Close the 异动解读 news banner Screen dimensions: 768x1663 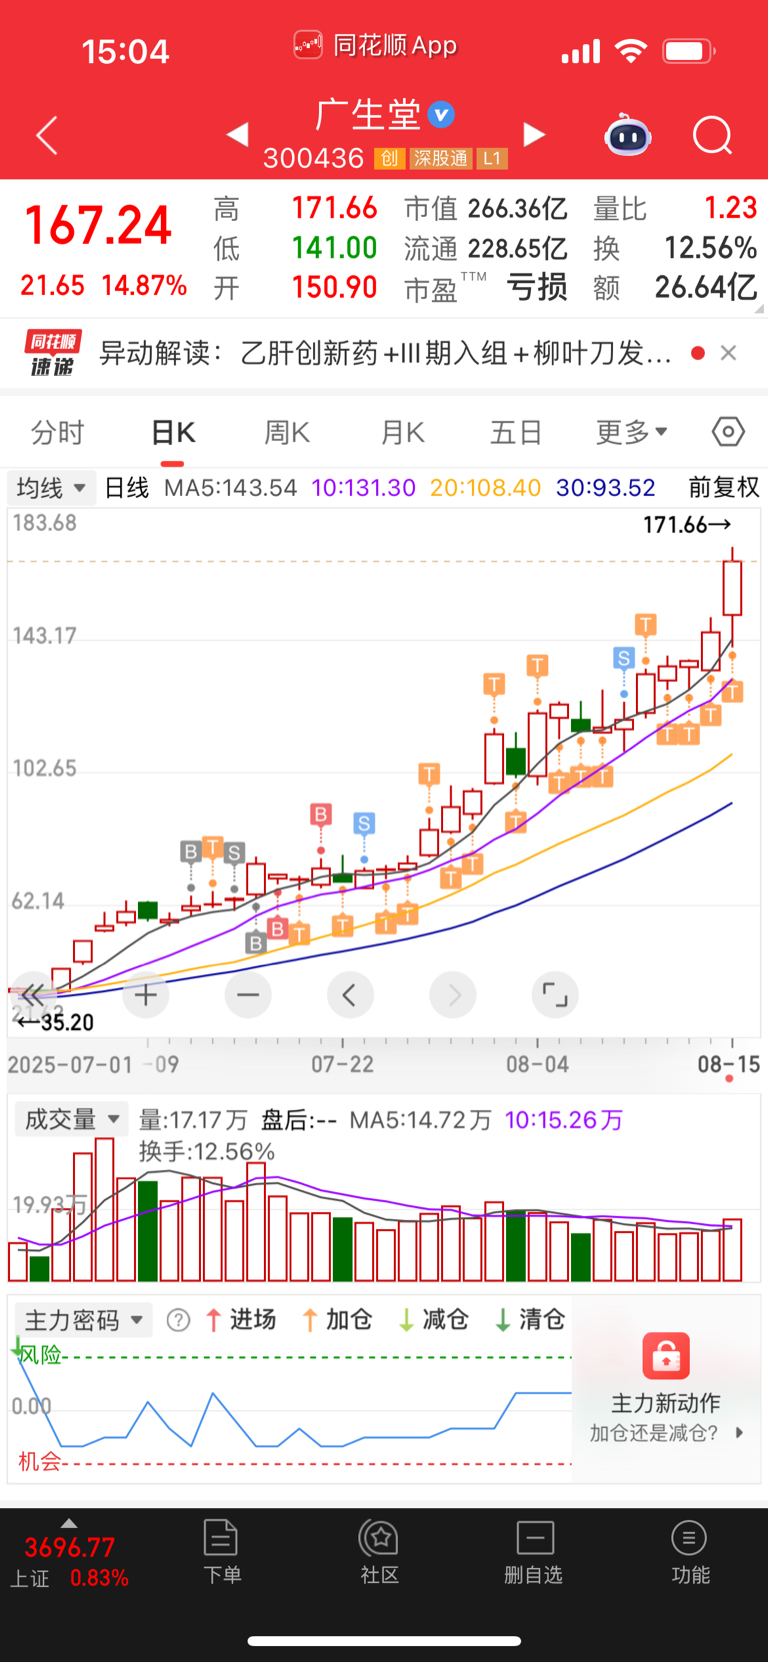(729, 353)
